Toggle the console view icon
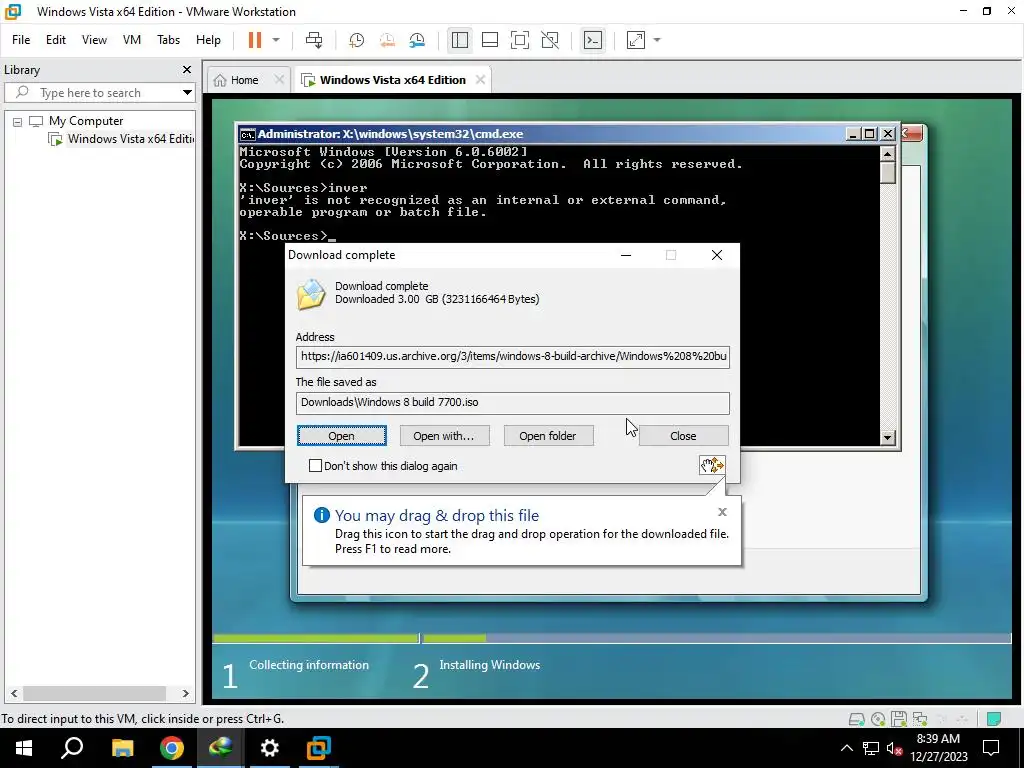 pyautogui.click(x=593, y=40)
